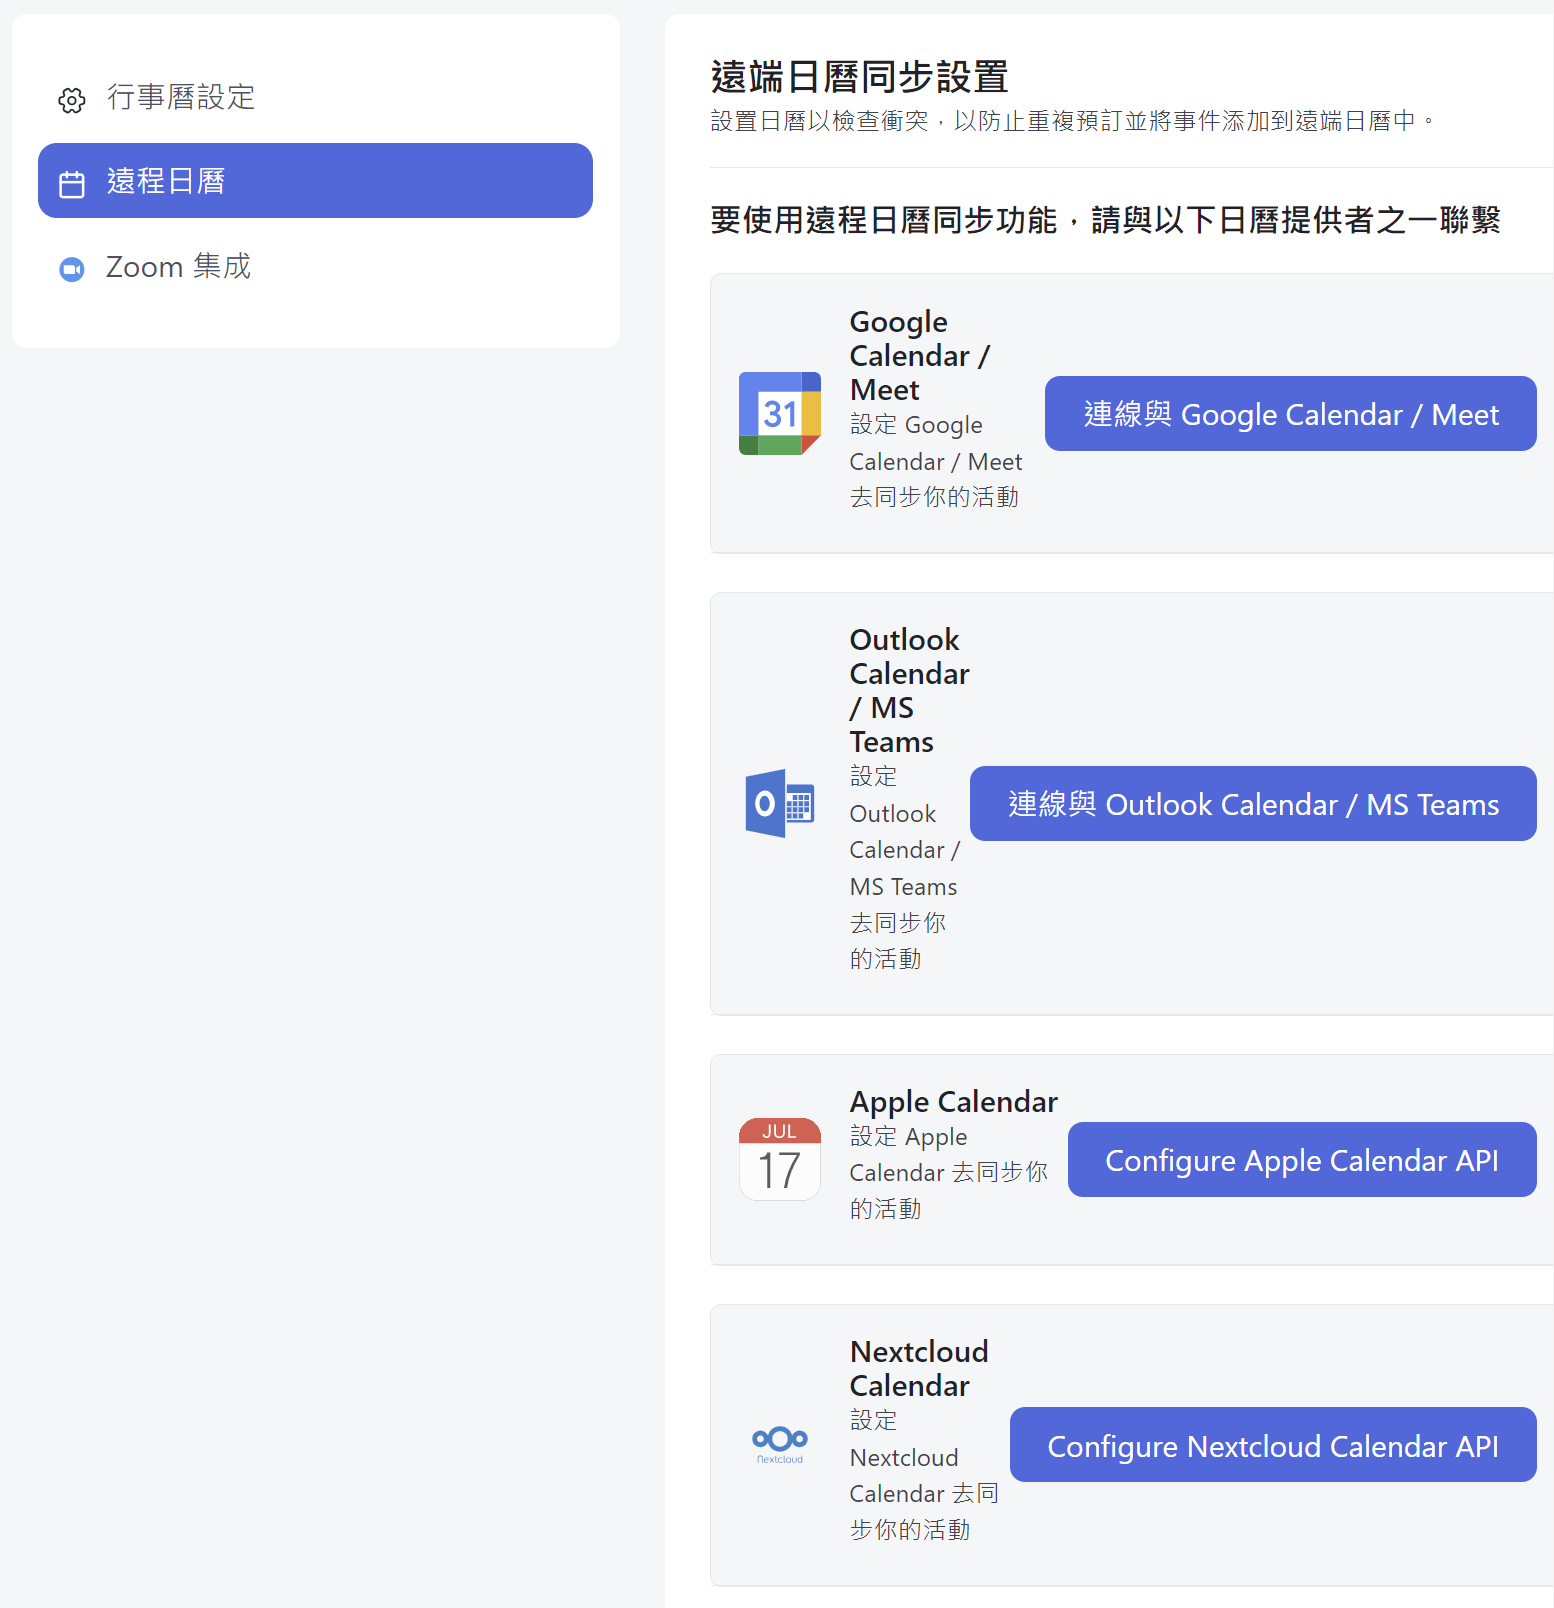Click the 遠端日曆同步設置 page title
1554x1608 pixels.
pos(860,77)
